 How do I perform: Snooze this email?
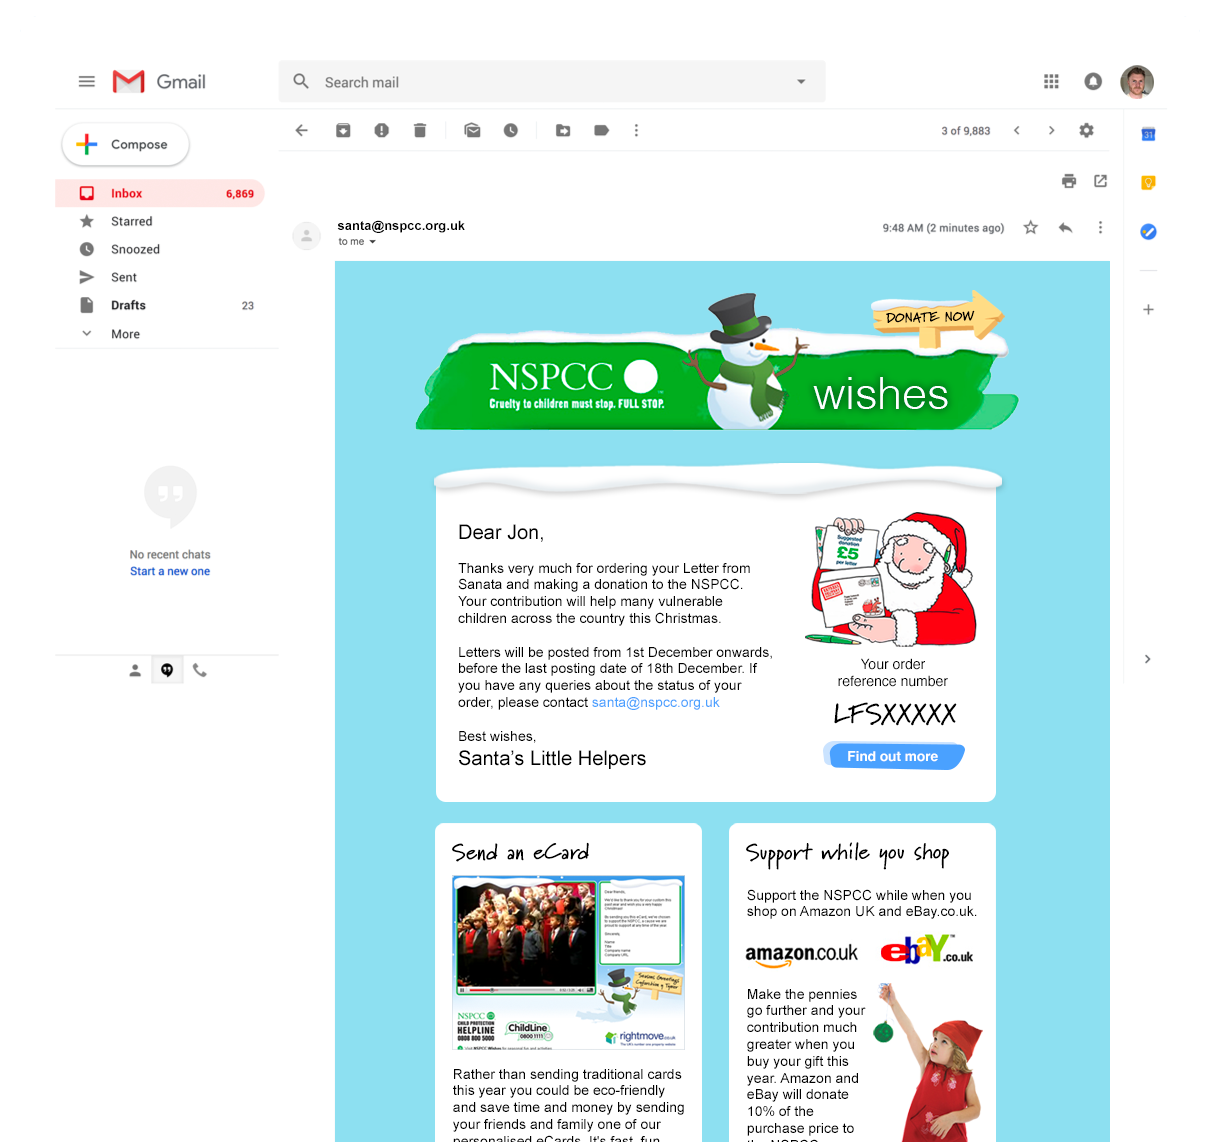click(x=511, y=130)
